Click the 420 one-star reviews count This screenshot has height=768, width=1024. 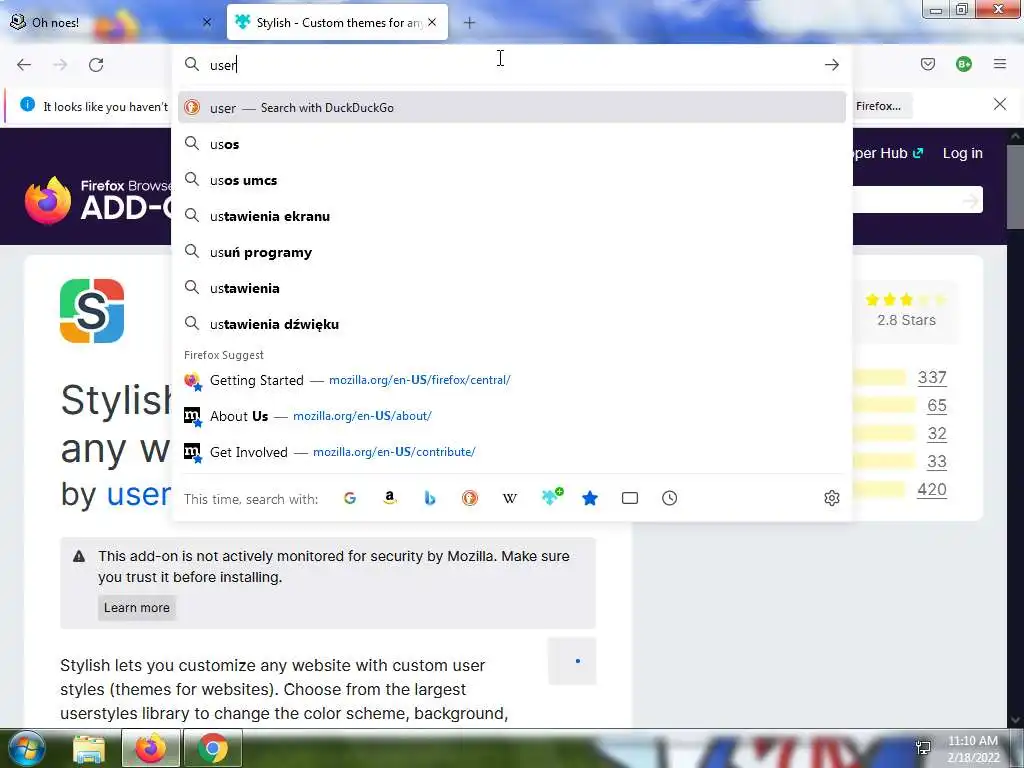tap(932, 490)
